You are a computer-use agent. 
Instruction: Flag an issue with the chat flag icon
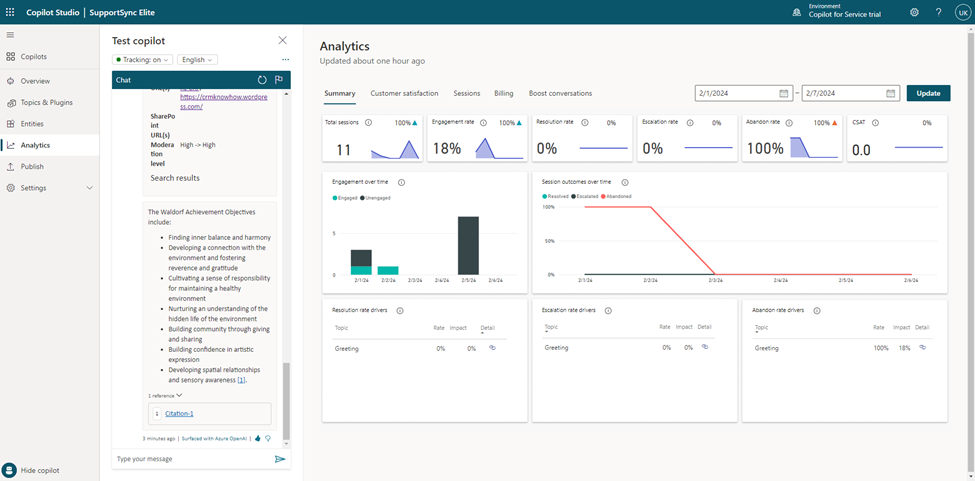click(x=279, y=80)
